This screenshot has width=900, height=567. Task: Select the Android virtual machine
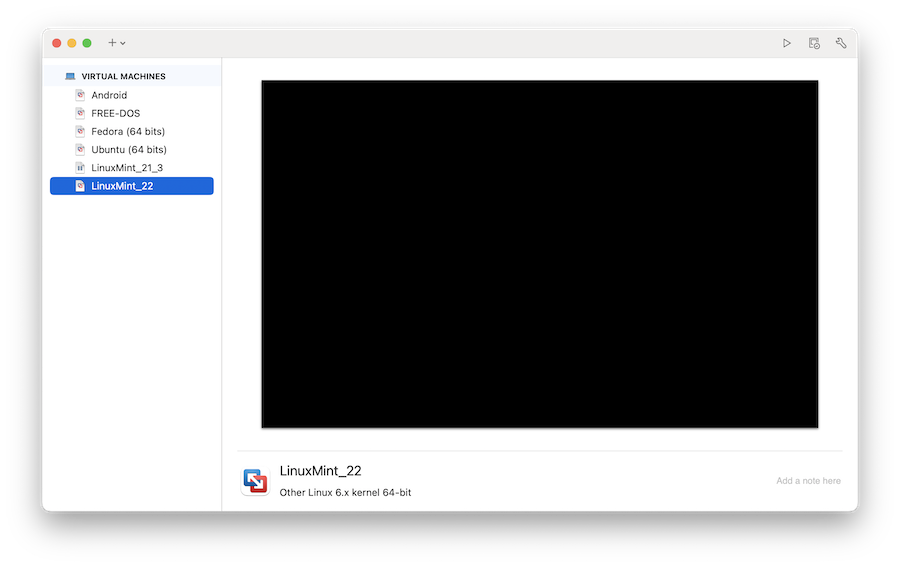[x=109, y=95]
